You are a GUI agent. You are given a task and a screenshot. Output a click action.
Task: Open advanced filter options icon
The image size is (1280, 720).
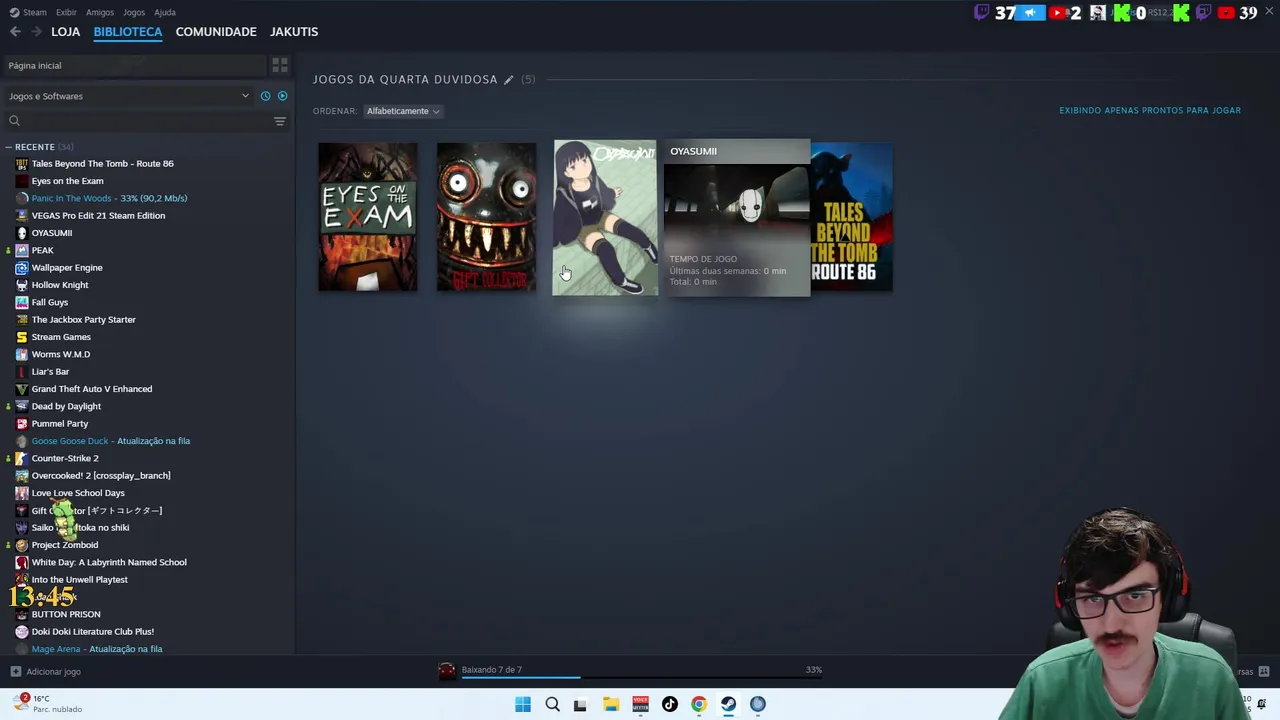(280, 121)
